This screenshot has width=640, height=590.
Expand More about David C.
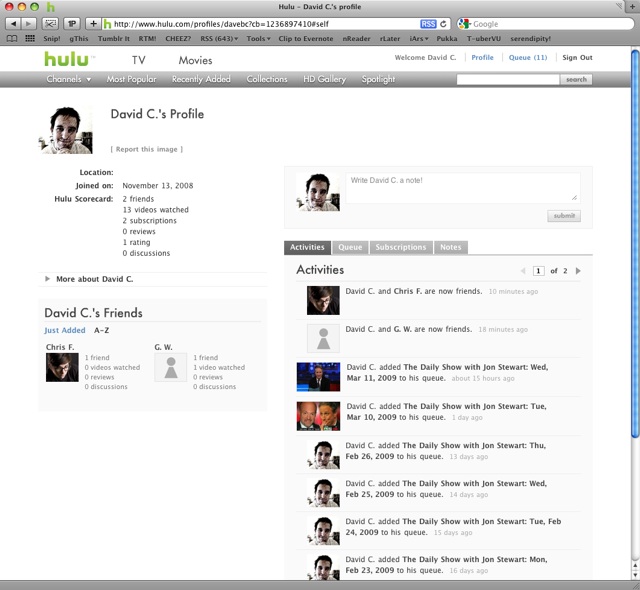click(x=89, y=279)
